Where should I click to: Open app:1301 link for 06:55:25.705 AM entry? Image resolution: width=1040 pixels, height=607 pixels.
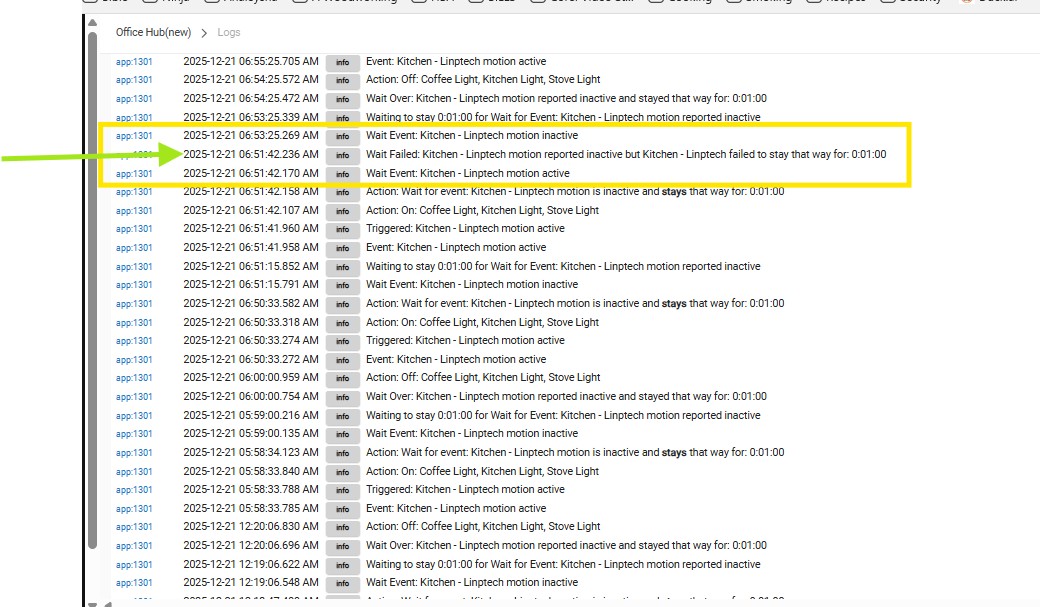134,62
